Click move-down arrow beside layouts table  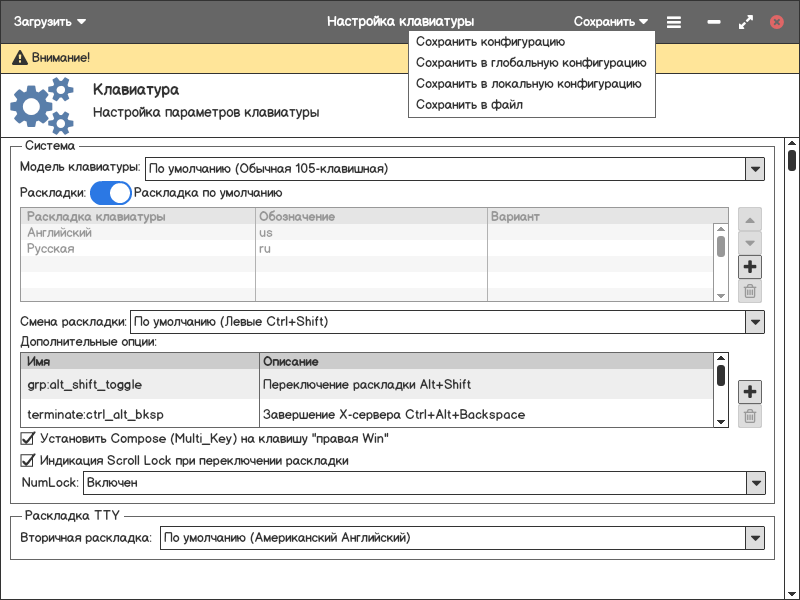point(750,243)
